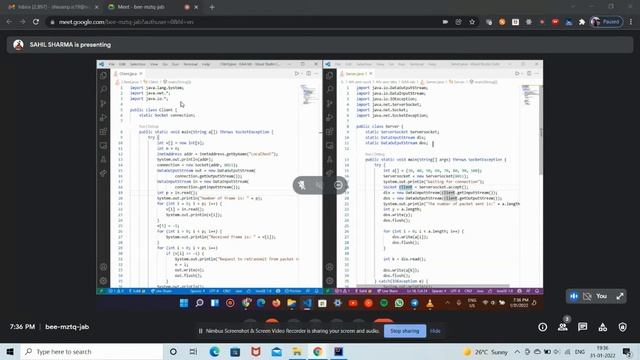Open Manage gear in the Server.java VS Code window
The image size is (640, 360).
tap(330, 281)
